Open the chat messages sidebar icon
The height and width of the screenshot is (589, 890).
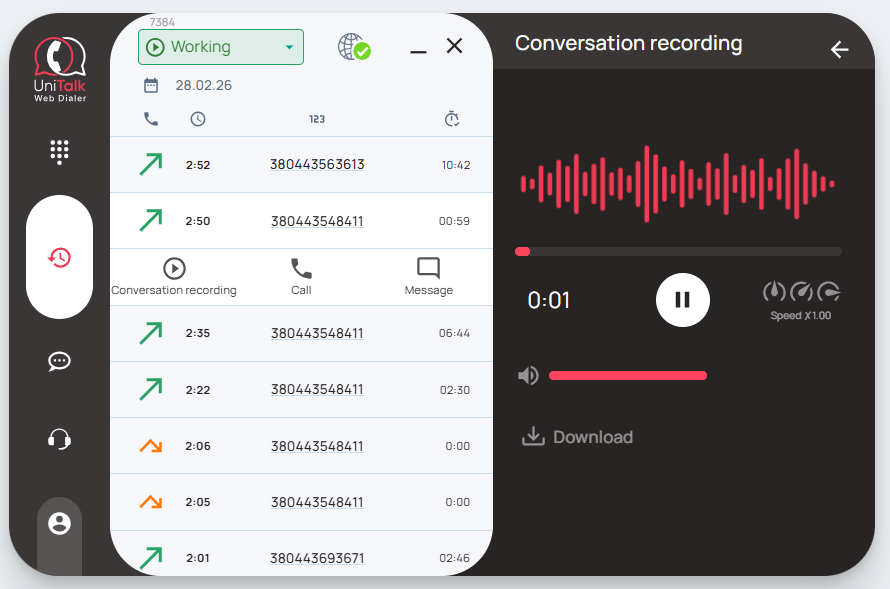point(59,362)
